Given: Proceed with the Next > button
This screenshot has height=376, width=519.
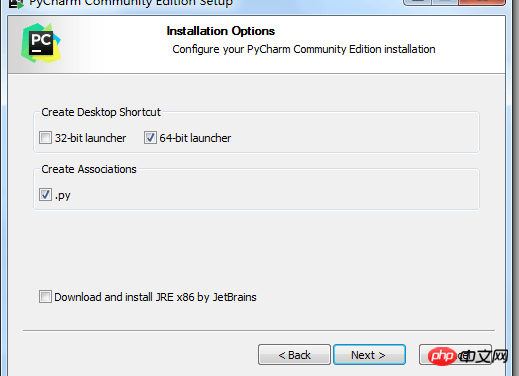Looking at the screenshot, I should pos(369,355).
